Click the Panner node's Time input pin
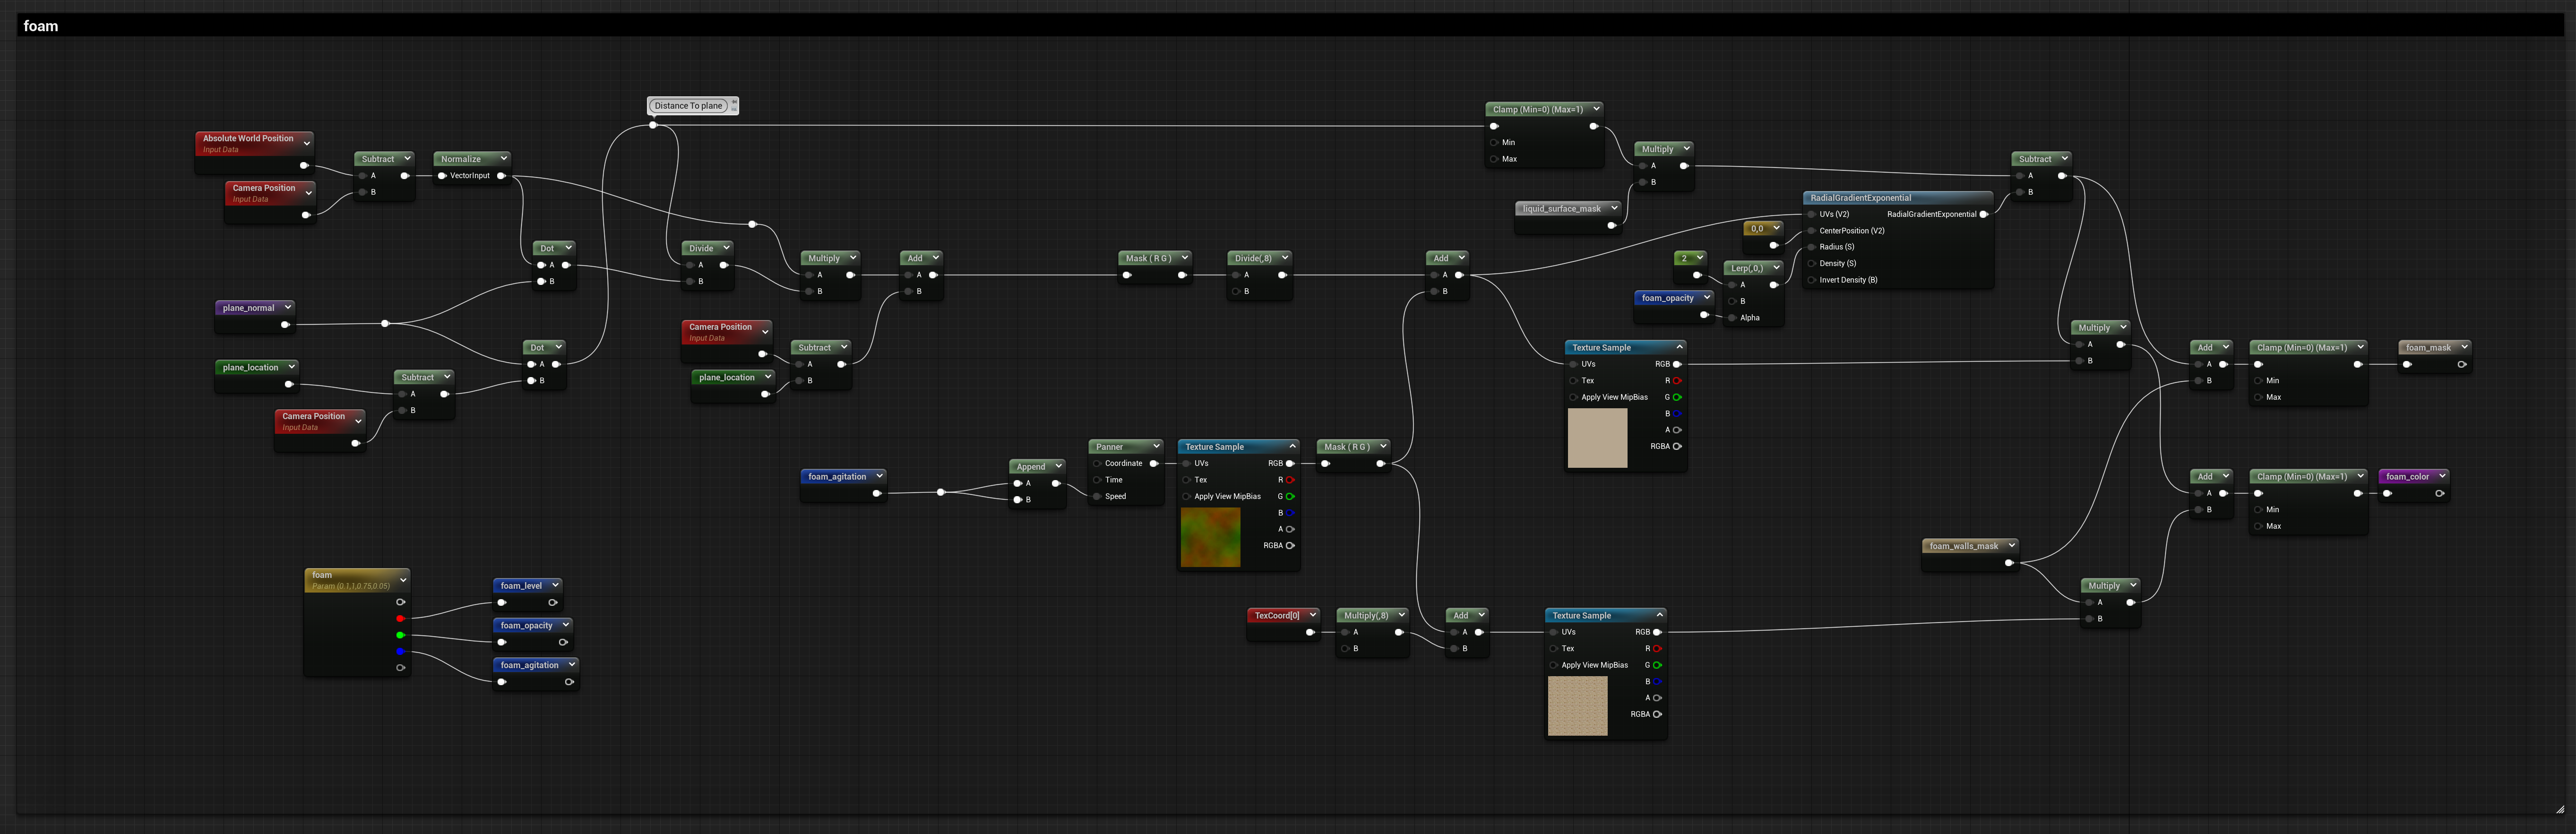The width and height of the screenshot is (2576, 834). coord(1097,480)
